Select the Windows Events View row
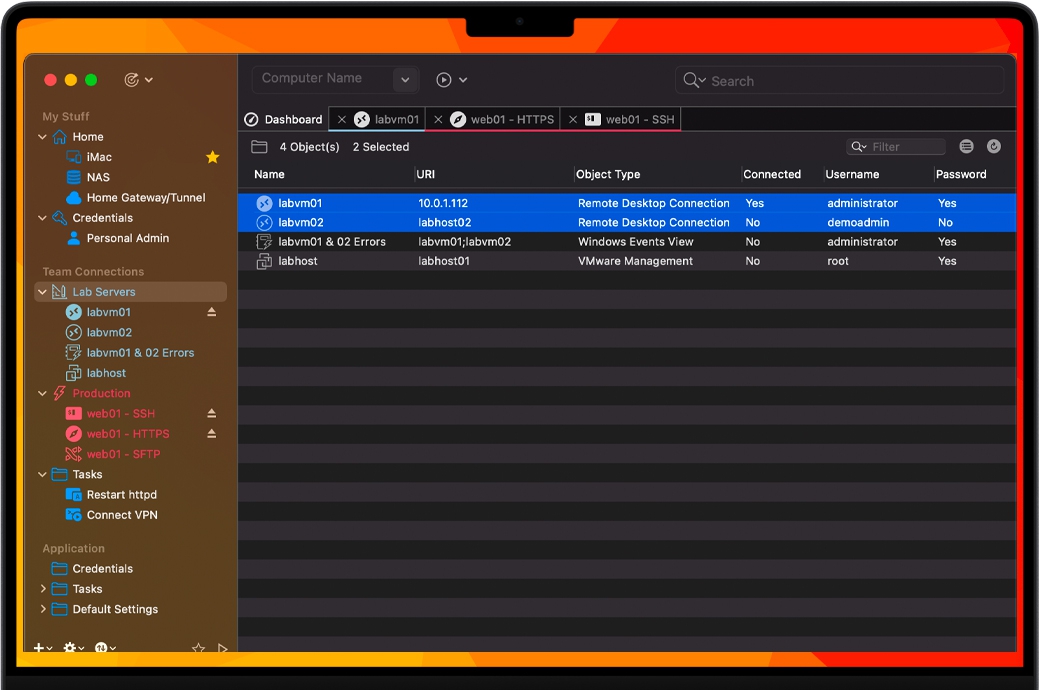The image size is (1040, 690). [x=627, y=242]
